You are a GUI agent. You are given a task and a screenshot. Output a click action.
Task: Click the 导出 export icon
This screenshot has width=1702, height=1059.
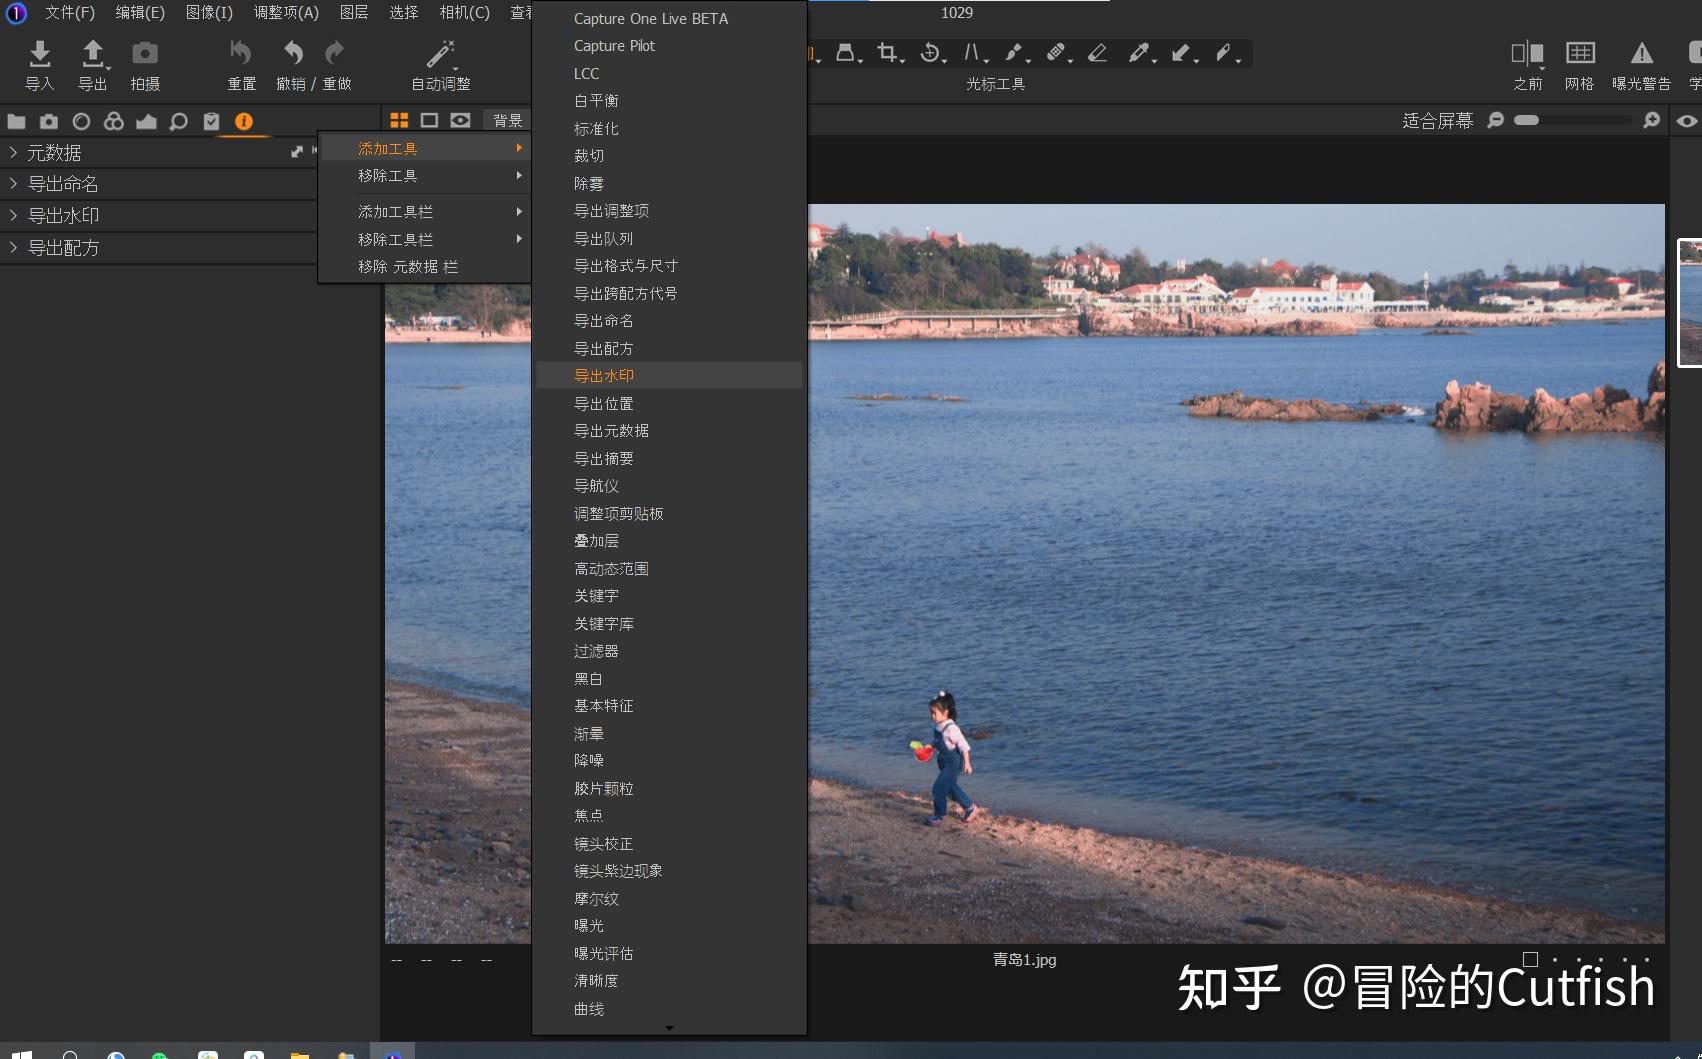click(93, 53)
